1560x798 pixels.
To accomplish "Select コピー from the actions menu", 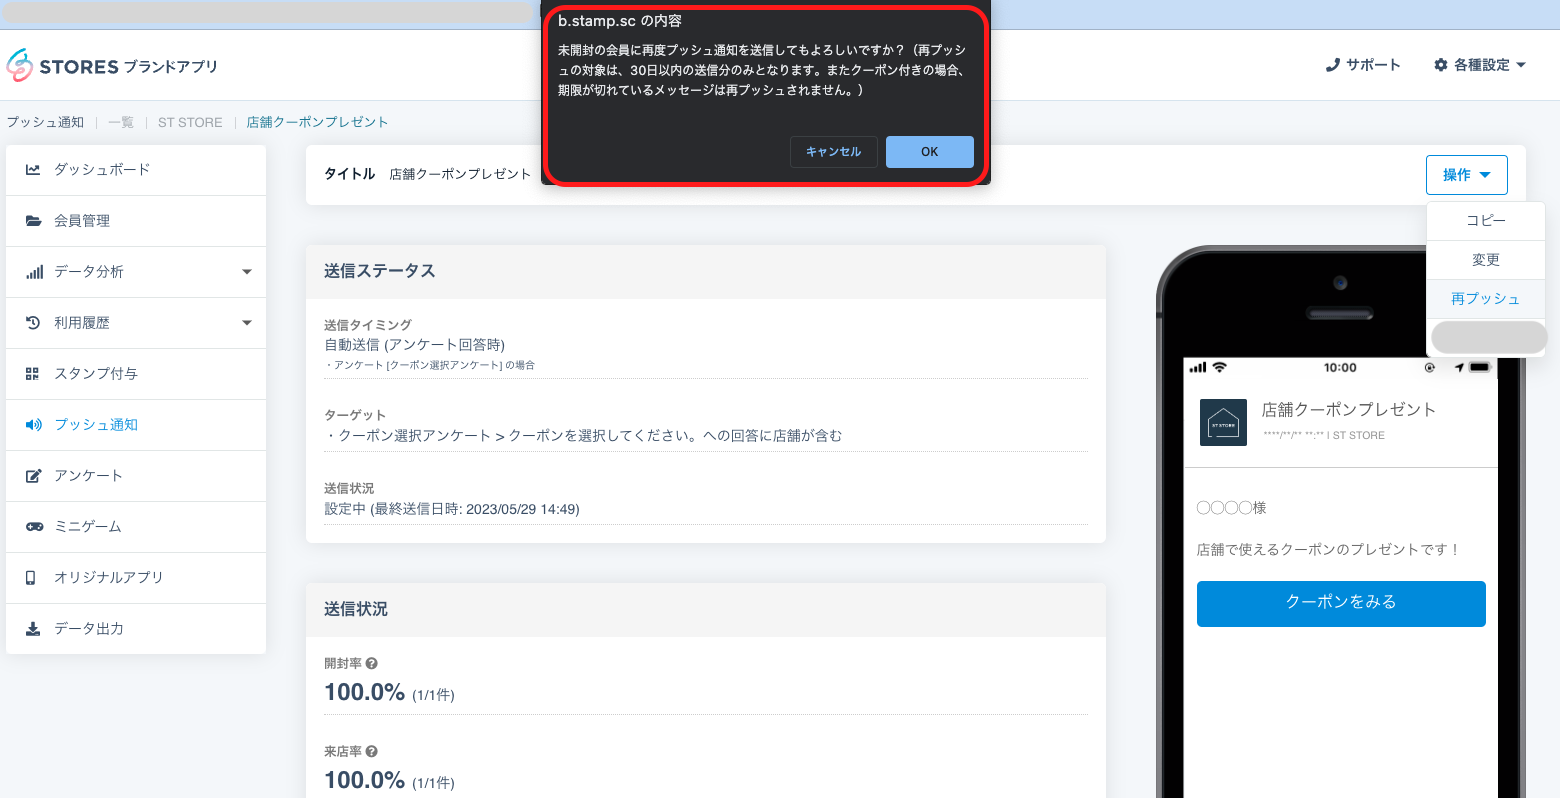I will pyautogui.click(x=1485, y=221).
